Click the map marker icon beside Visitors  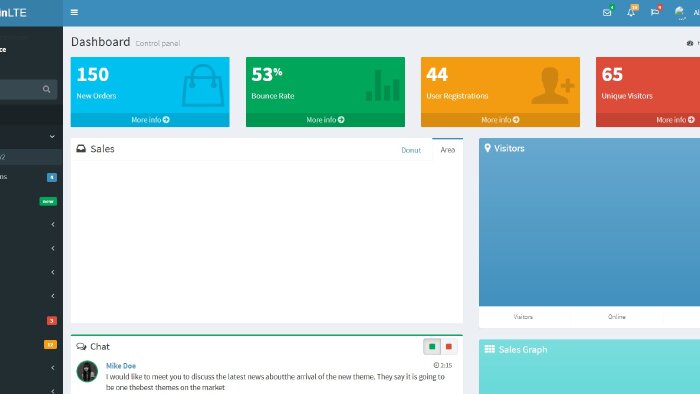pyautogui.click(x=488, y=148)
